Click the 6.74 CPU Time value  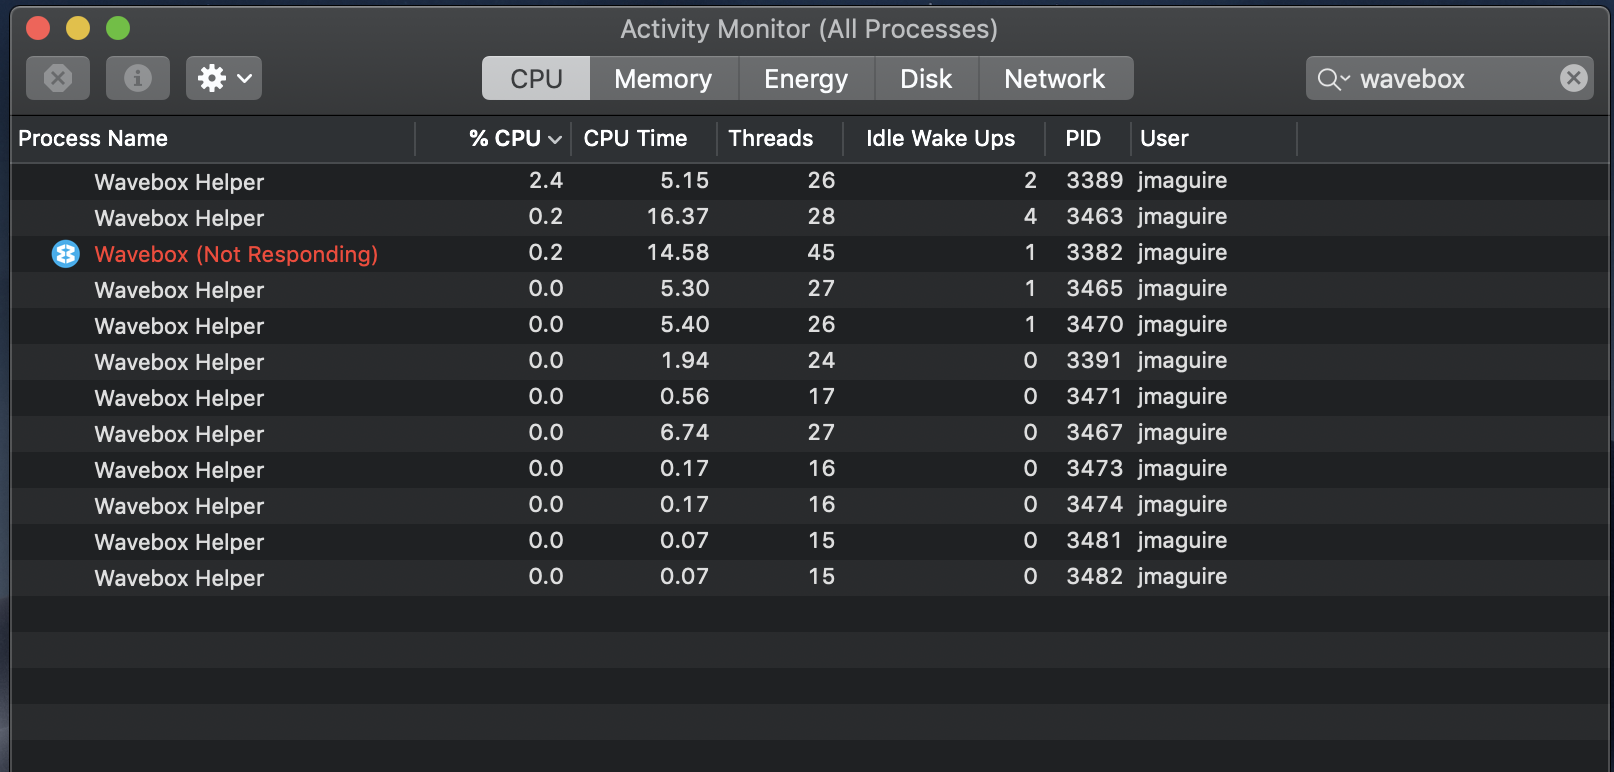click(685, 433)
